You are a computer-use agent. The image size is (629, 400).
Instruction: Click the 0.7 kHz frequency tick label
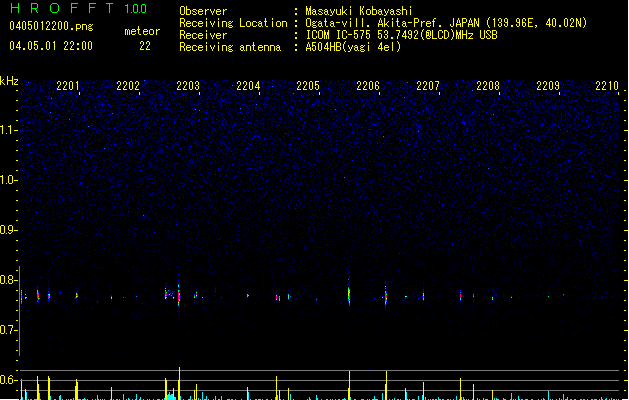point(7,330)
